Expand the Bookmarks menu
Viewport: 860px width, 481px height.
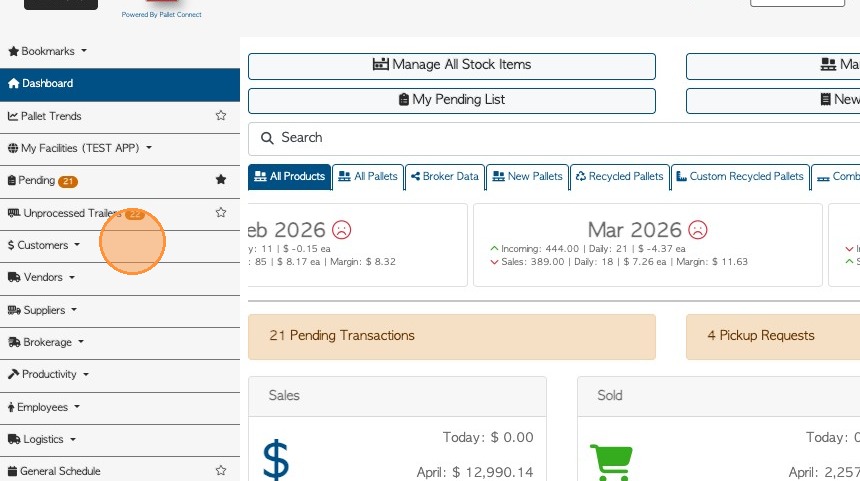point(48,51)
